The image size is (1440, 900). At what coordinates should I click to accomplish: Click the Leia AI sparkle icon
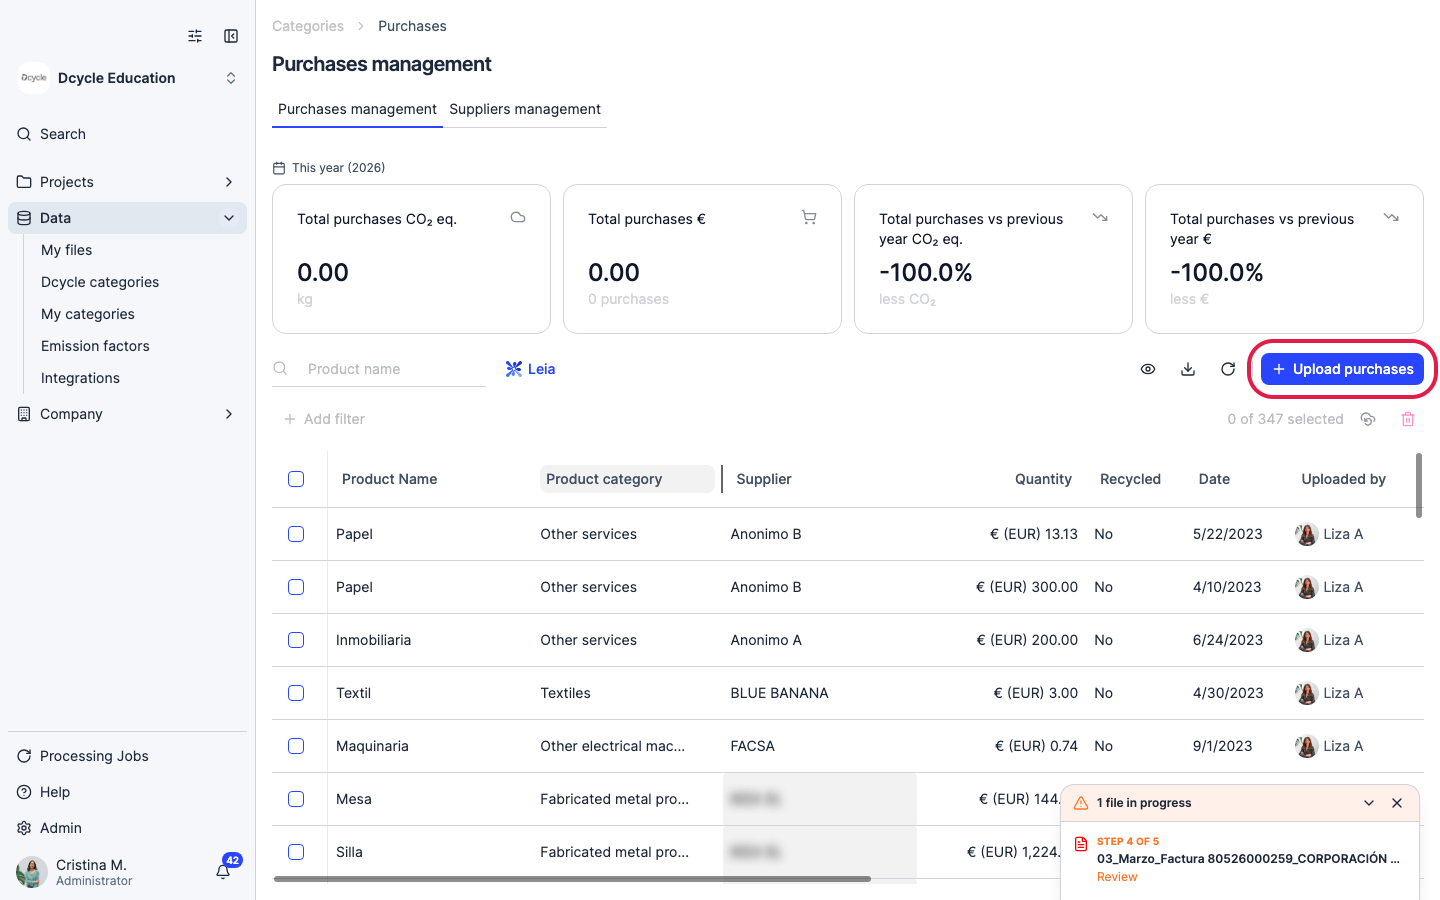pos(514,369)
